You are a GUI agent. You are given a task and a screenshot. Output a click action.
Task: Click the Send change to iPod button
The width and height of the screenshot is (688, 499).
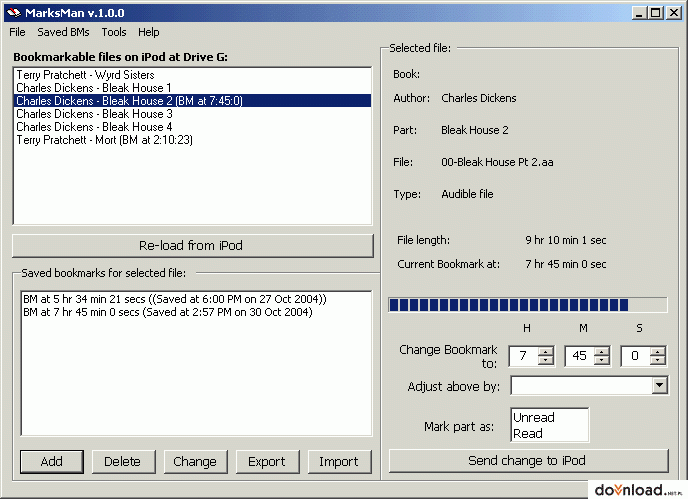pos(529,461)
